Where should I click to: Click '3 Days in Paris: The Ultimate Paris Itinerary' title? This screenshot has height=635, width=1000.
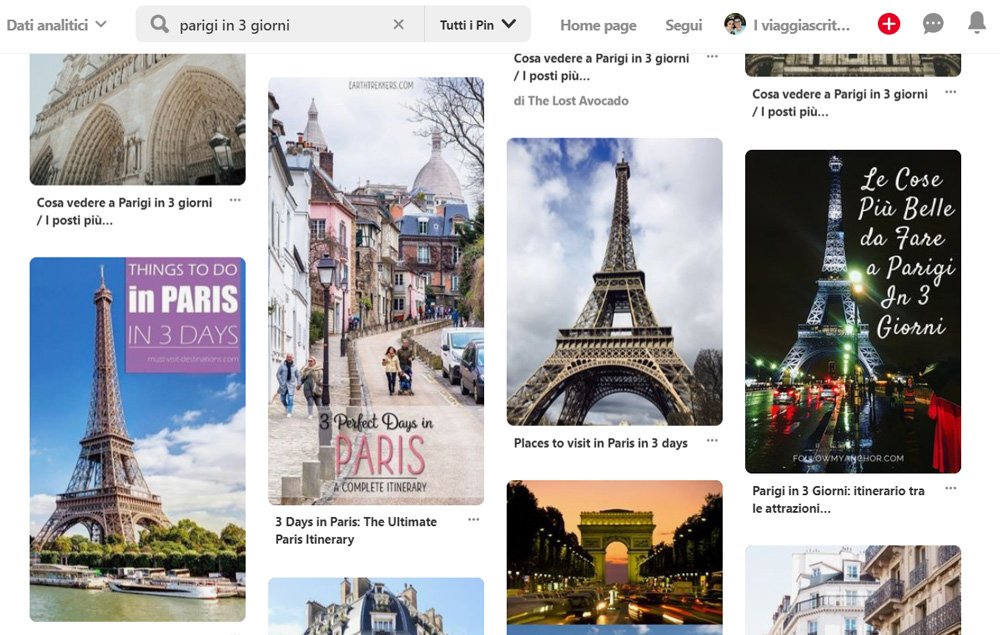click(356, 530)
